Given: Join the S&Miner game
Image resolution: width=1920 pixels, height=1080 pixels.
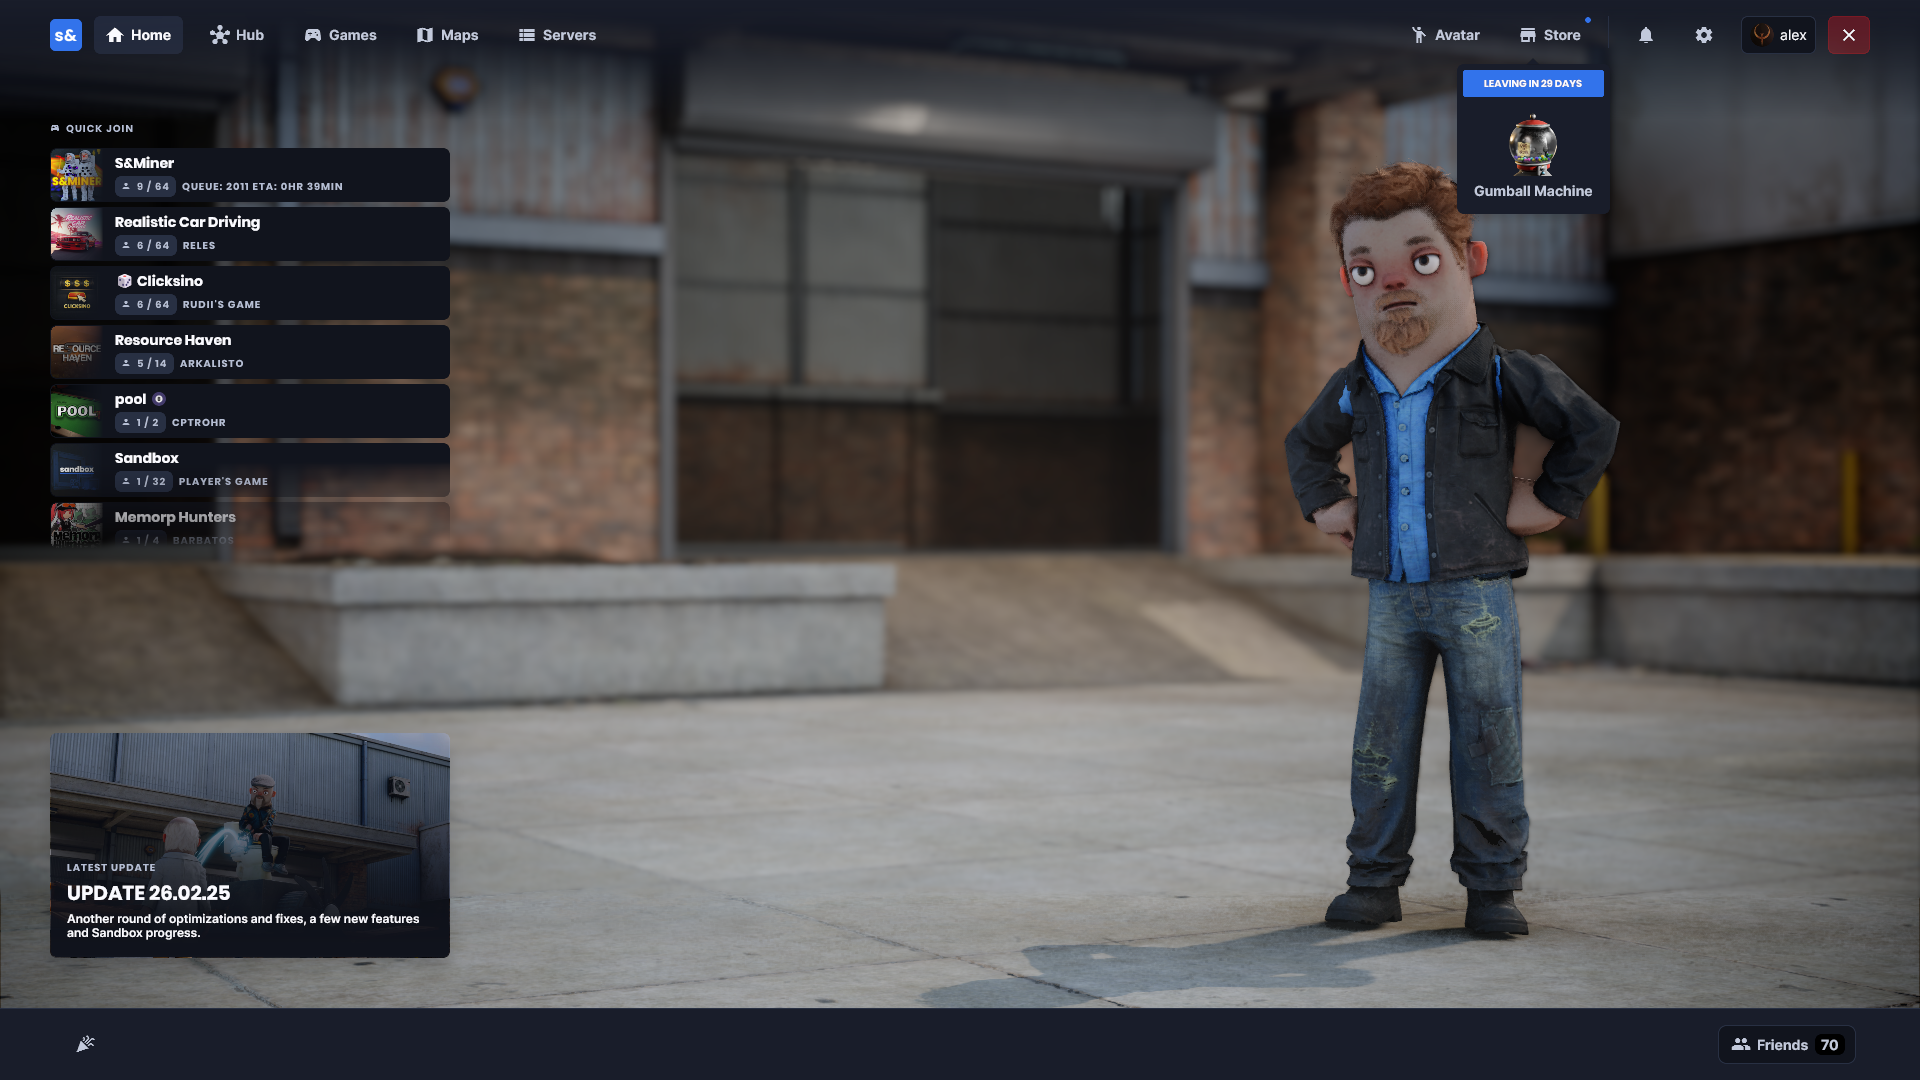Looking at the screenshot, I should click(250, 174).
